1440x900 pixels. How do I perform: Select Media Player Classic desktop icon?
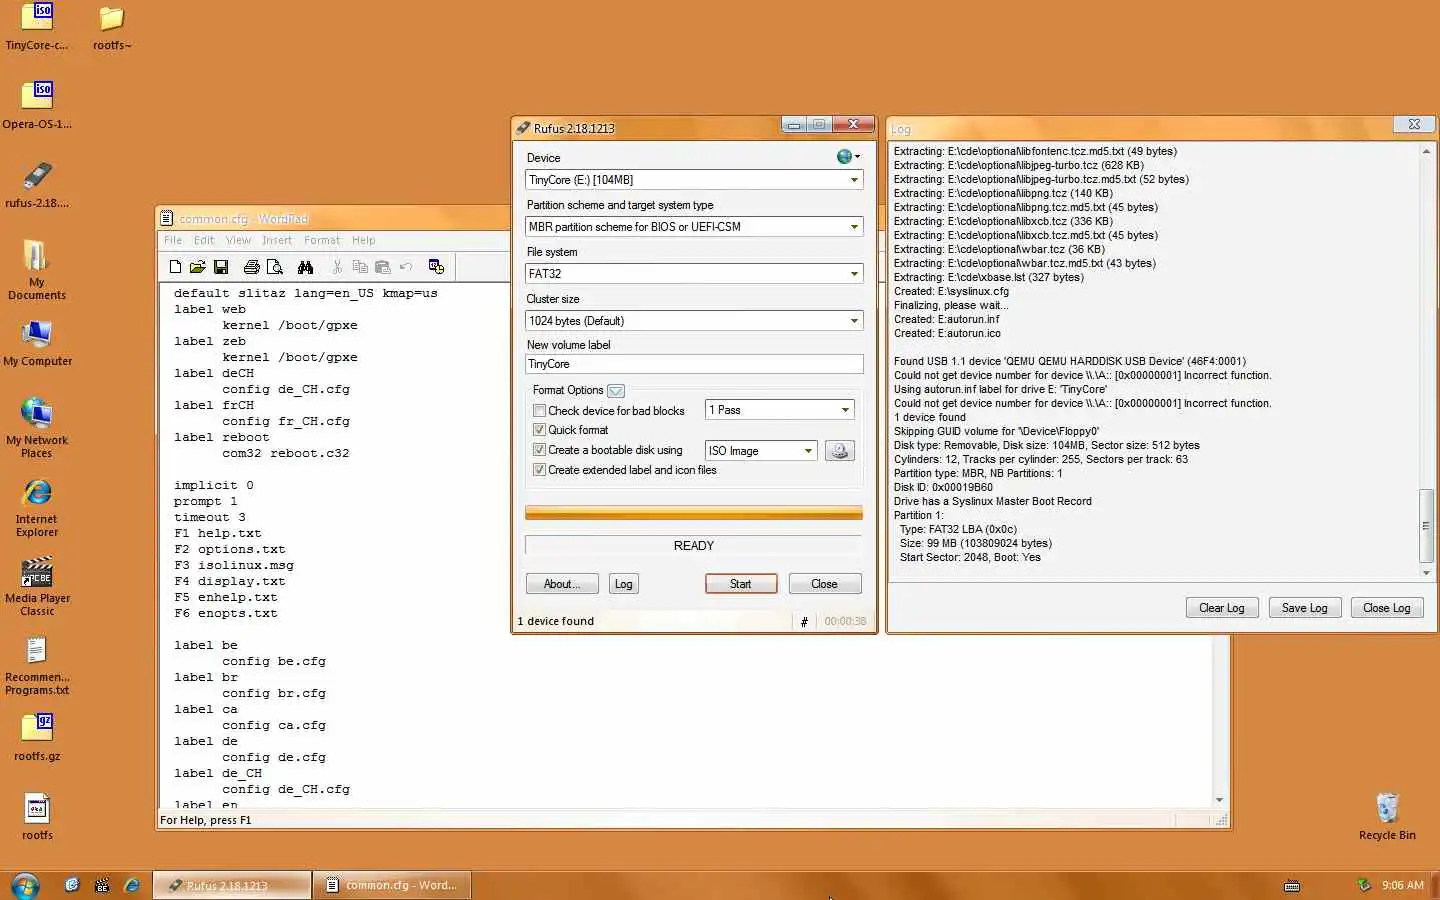pos(37,586)
